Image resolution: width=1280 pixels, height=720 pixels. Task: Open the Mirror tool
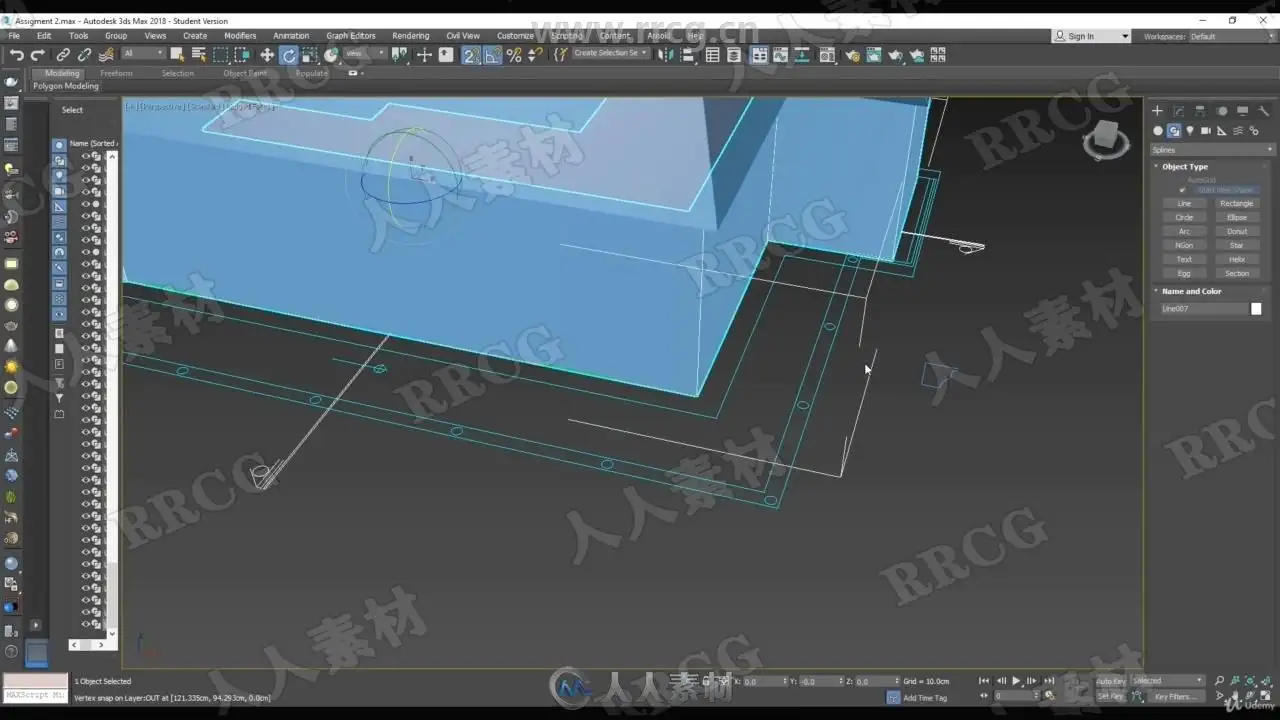pyautogui.click(x=667, y=55)
